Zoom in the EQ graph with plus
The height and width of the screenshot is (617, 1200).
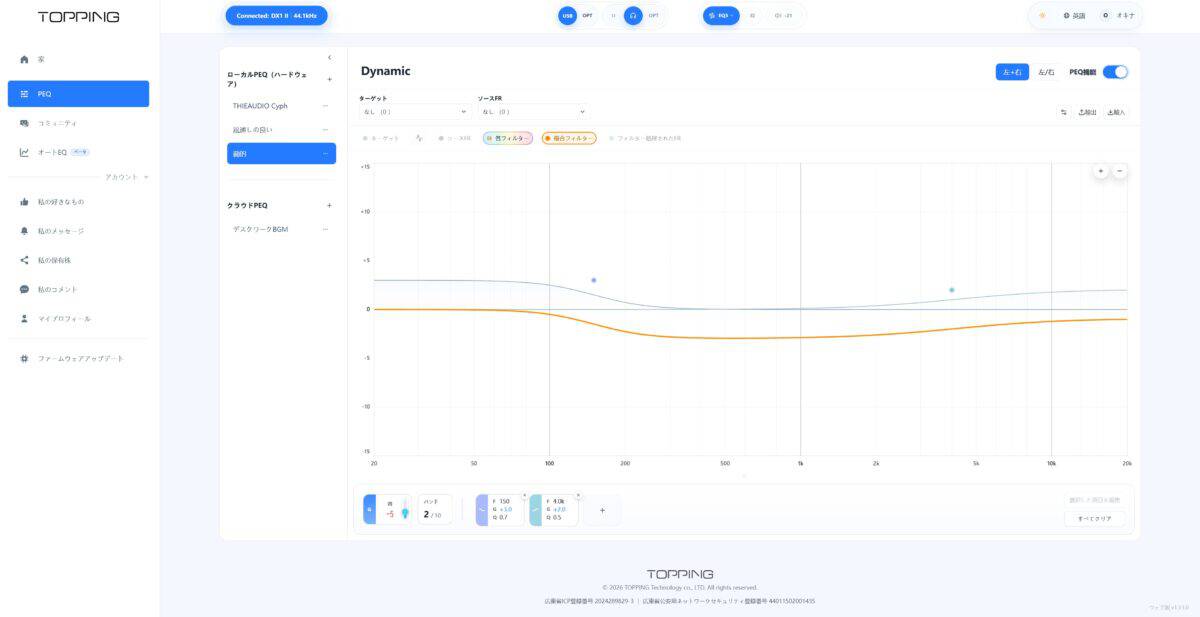1101,171
